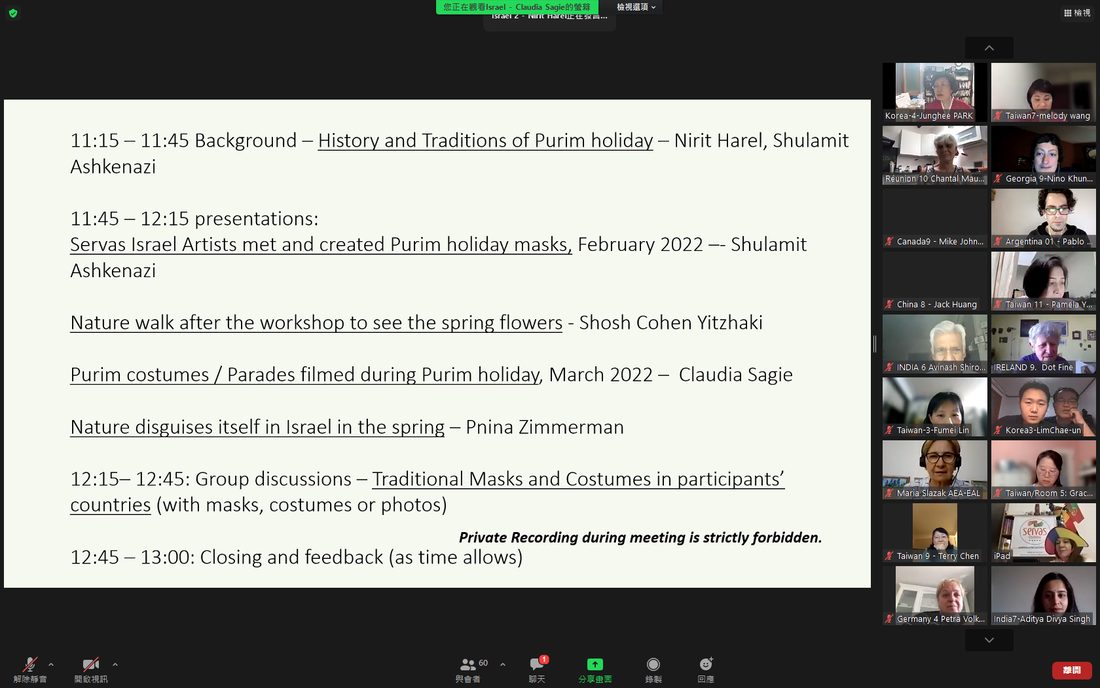Viewport: 1100px width, 688px height.
Task: Show next page of gallery thumbnails
Action: coord(989,640)
